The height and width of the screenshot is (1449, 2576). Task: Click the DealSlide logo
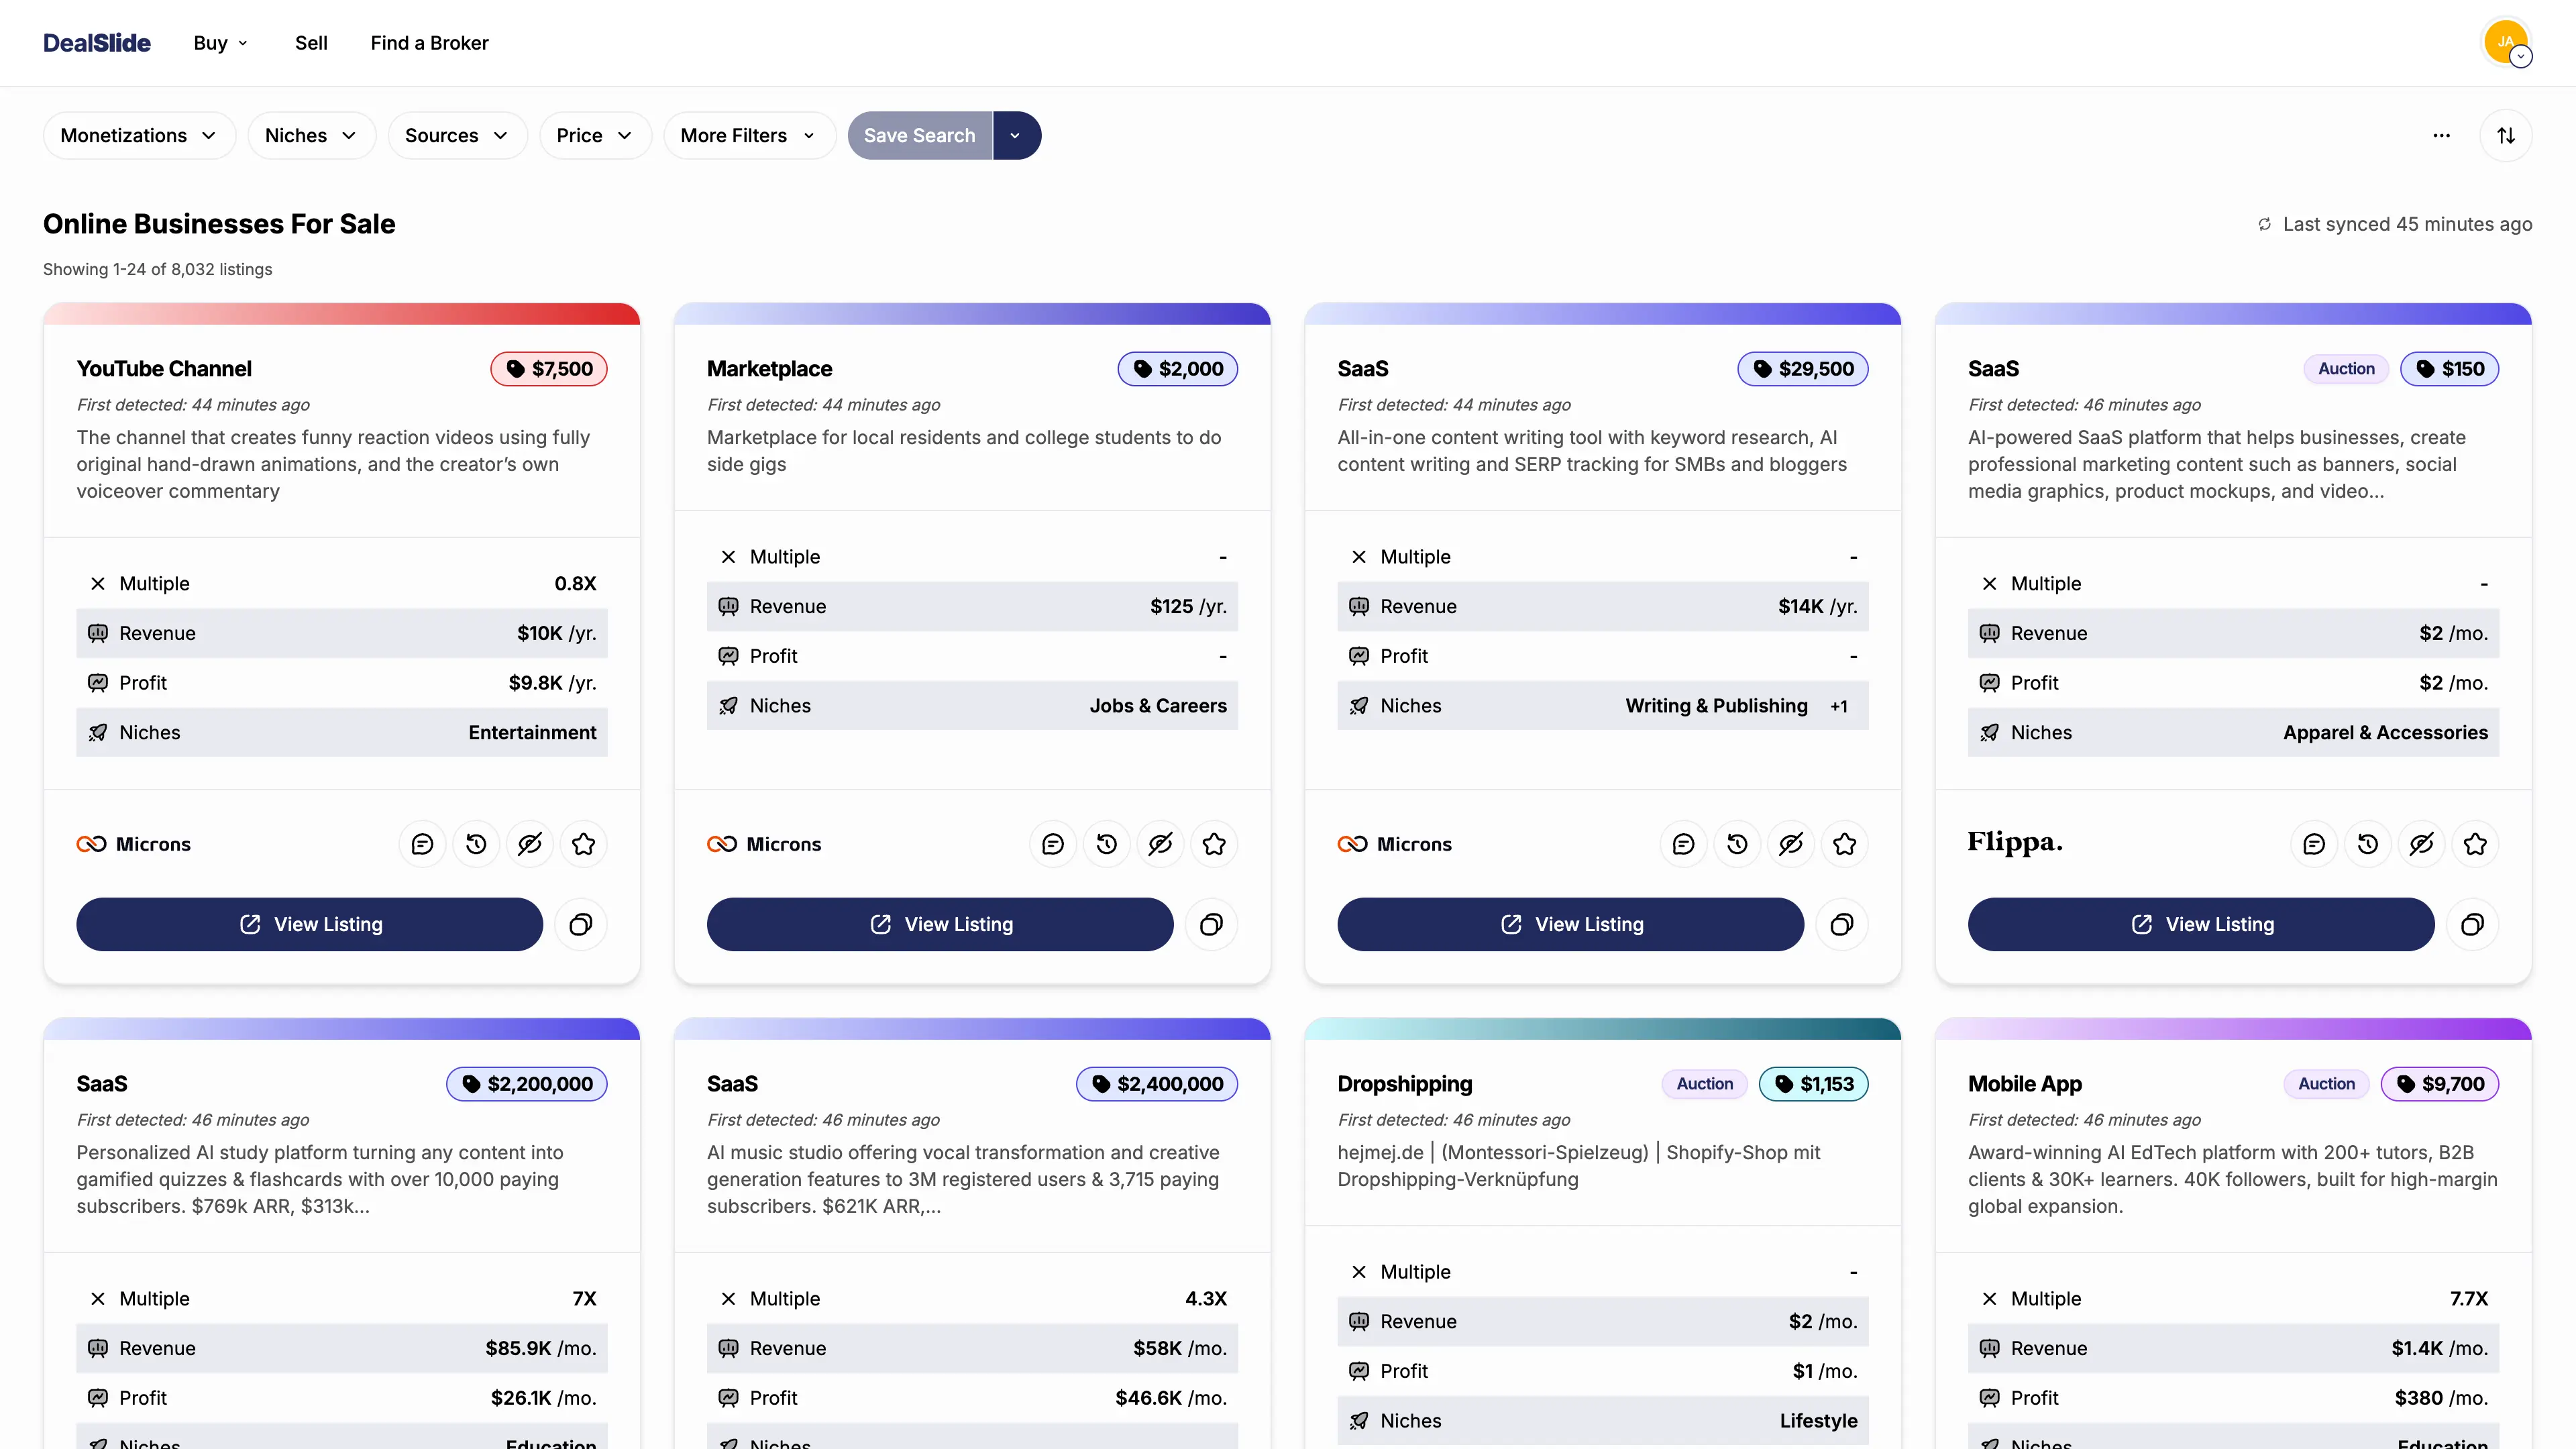pos(96,42)
